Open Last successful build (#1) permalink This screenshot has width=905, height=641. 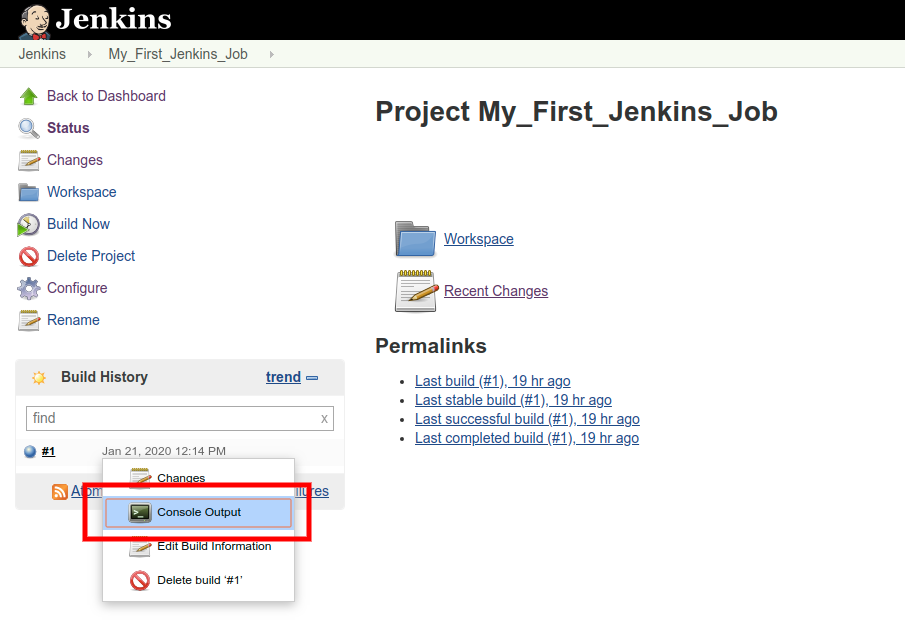[527, 419]
